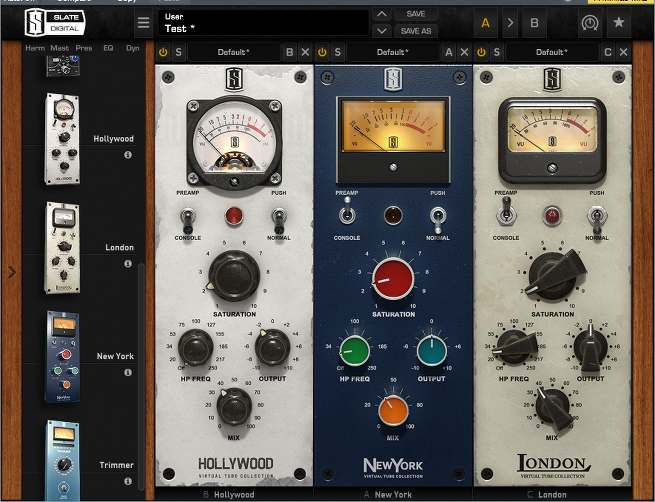Remove the Hollywood module with X

305,52
